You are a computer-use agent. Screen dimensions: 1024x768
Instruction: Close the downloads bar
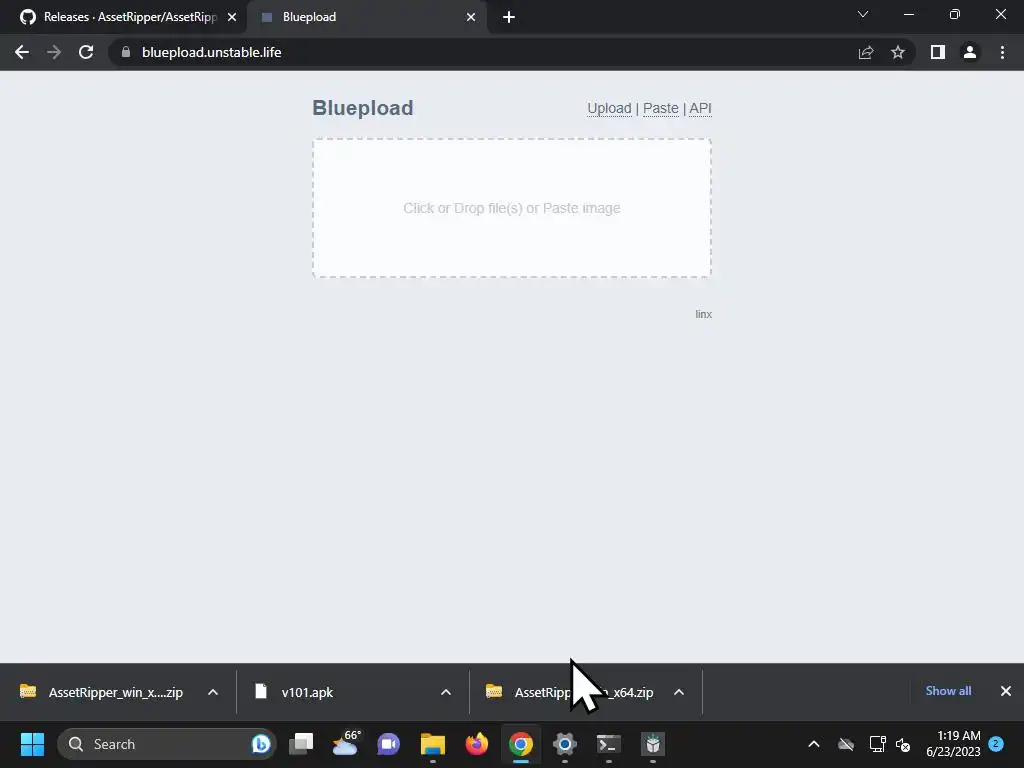point(1006,691)
